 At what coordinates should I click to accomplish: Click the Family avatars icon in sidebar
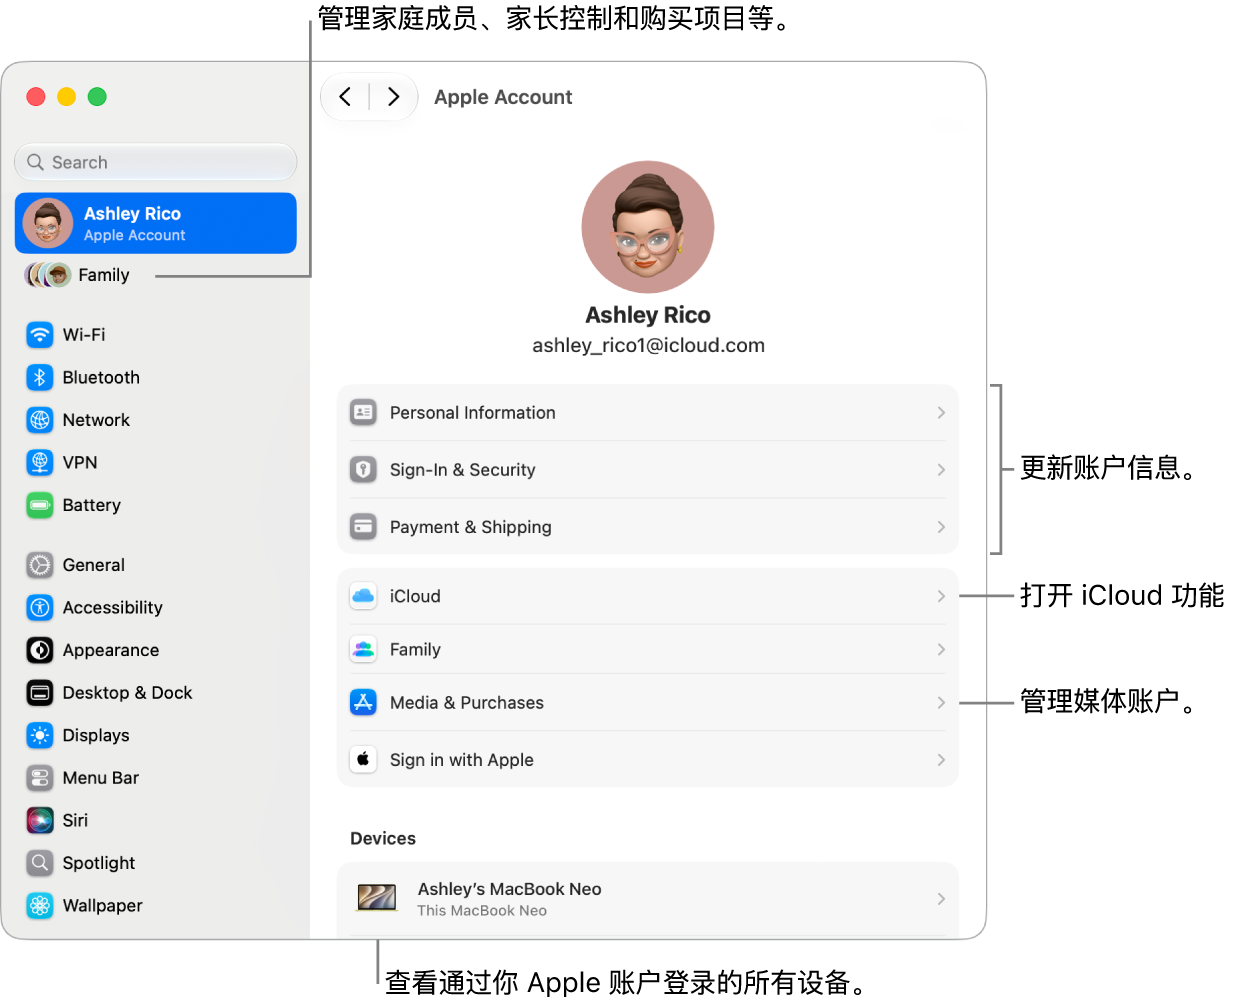click(48, 275)
